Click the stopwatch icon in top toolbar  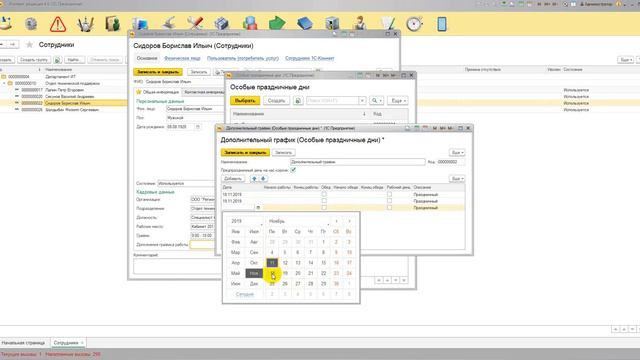[414, 24]
